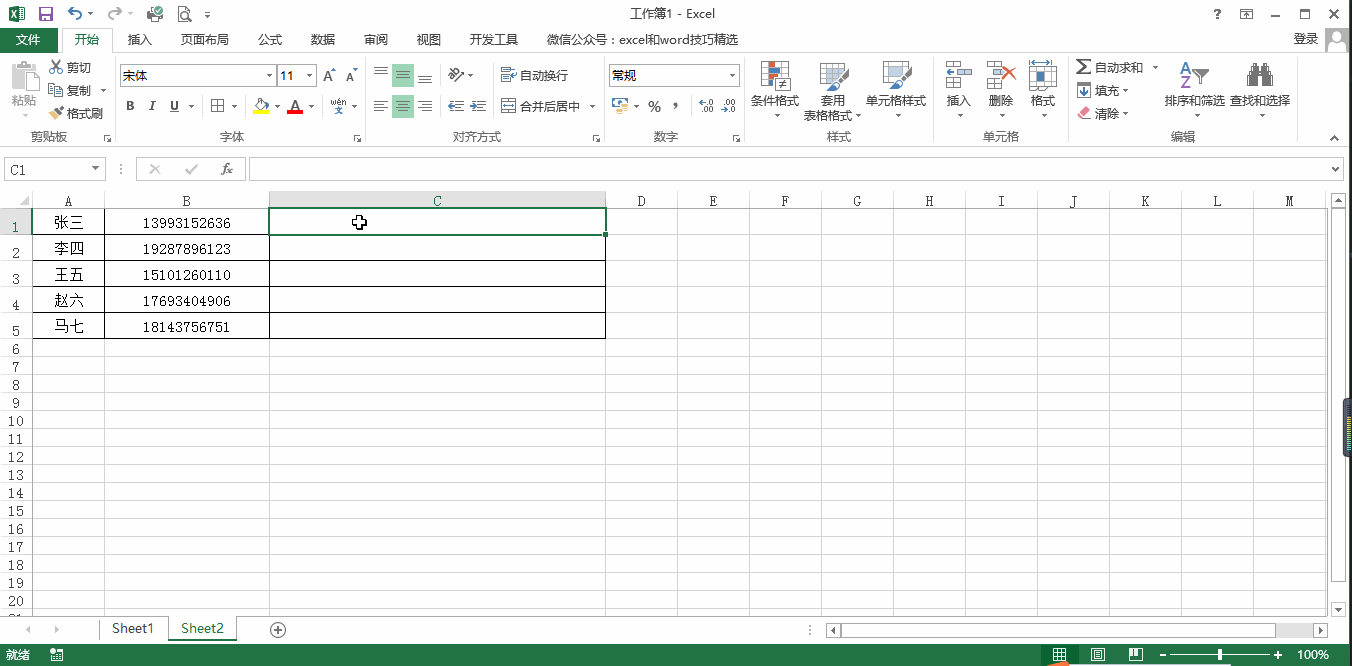Click zoom in plus button
Viewport: 1352px width, 666px height.
click(1278, 655)
